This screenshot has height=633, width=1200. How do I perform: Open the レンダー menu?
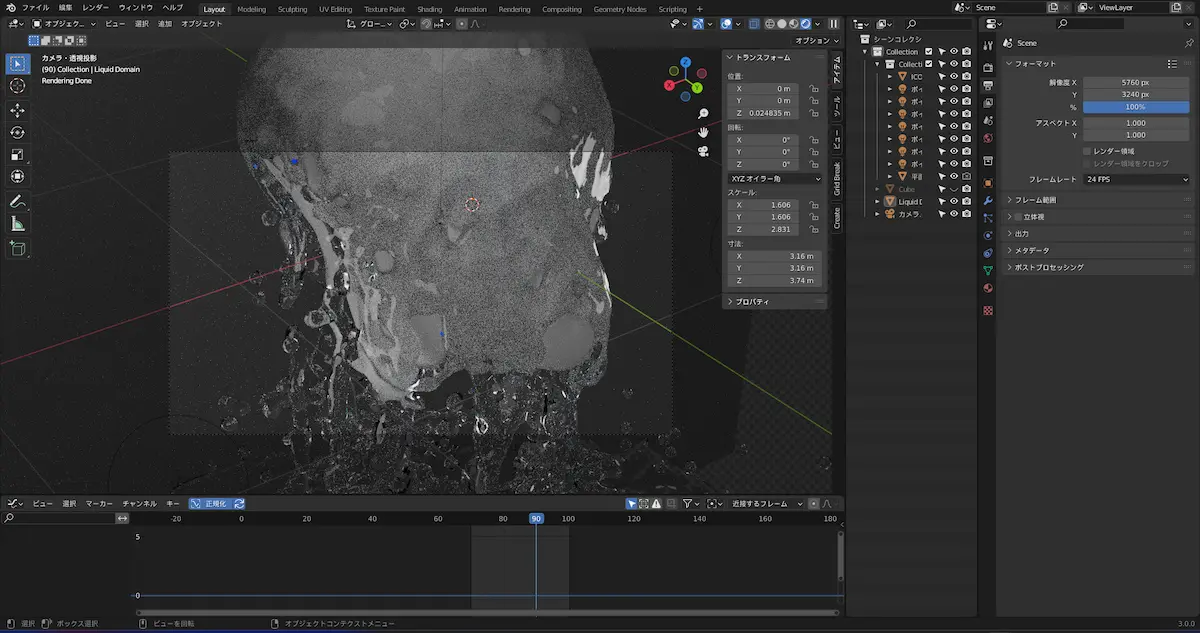point(96,8)
